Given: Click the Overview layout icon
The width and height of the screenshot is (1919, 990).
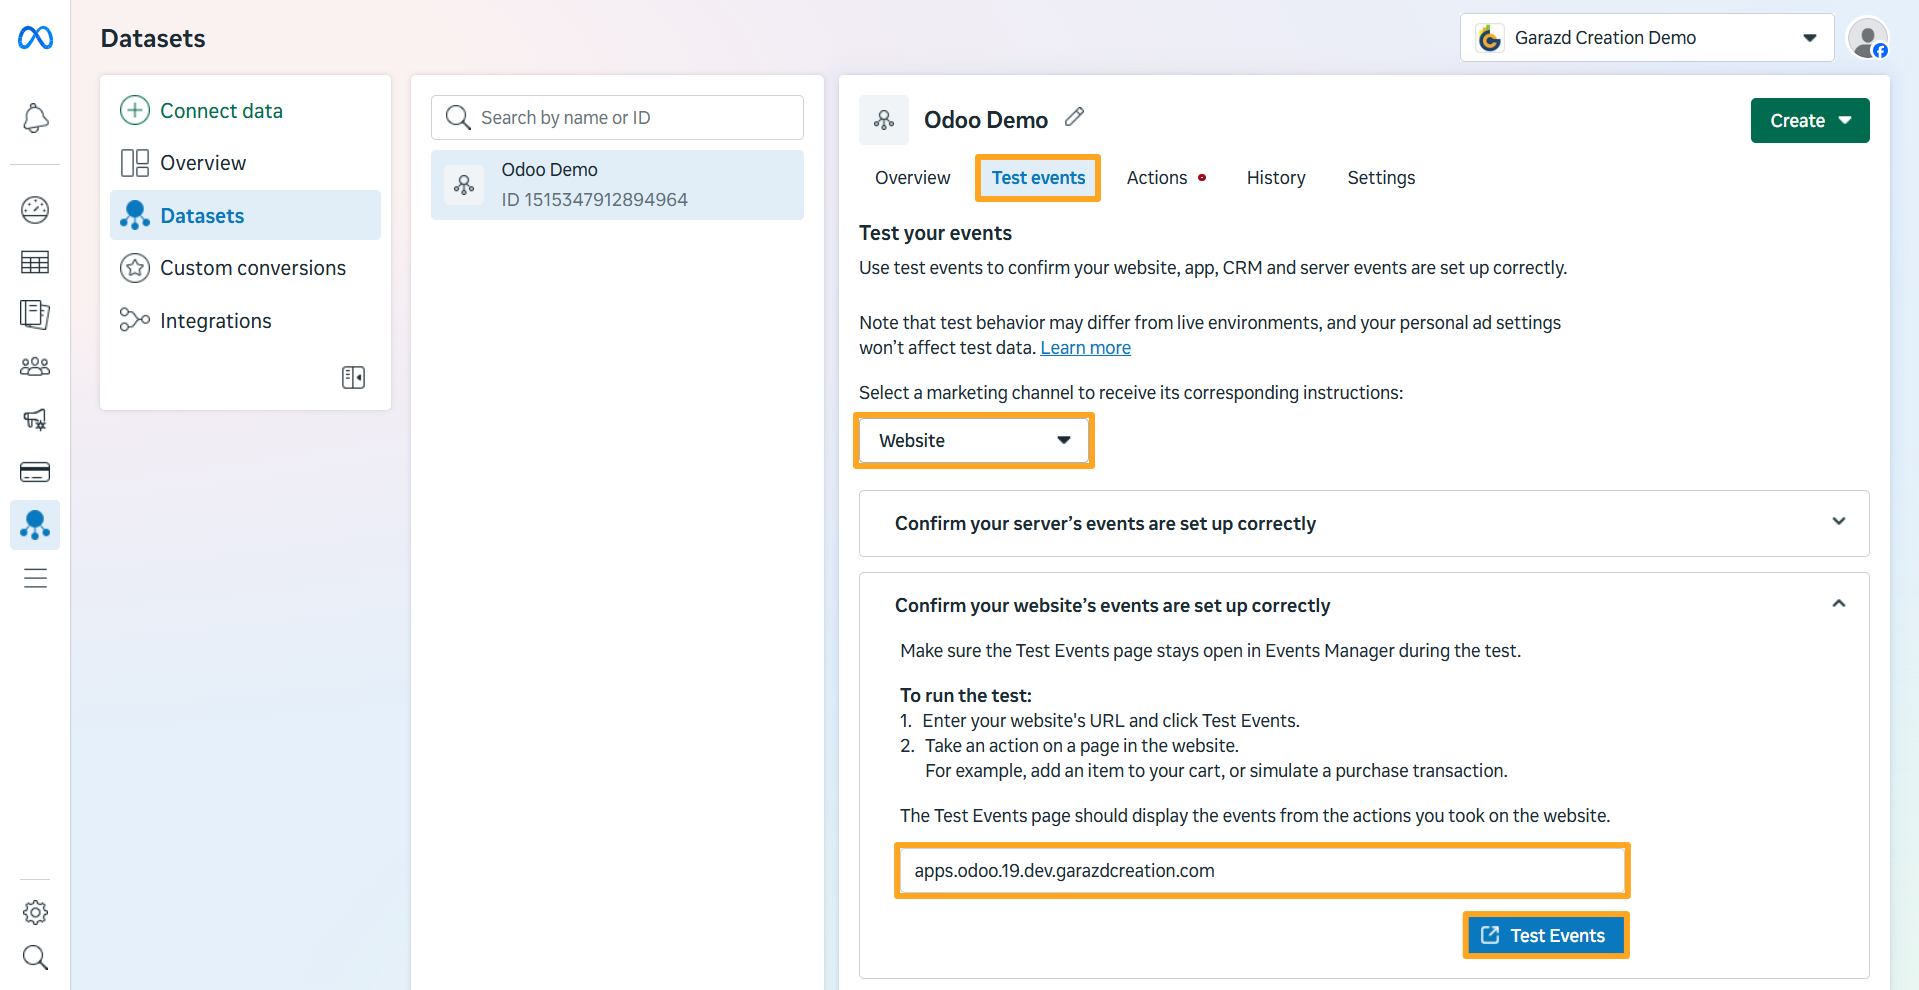Looking at the screenshot, I should (135, 163).
